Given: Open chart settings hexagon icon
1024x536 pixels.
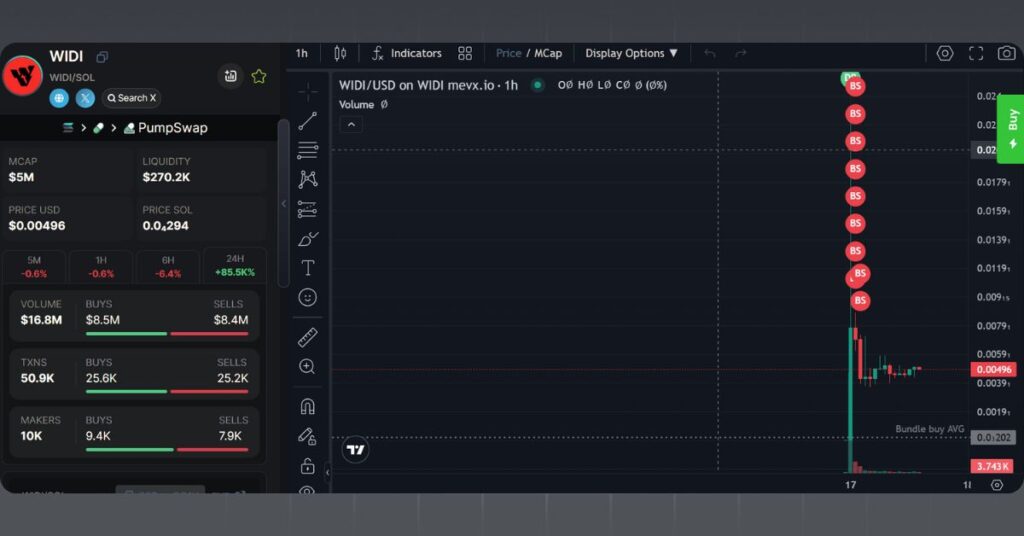Looking at the screenshot, I should [x=945, y=54].
